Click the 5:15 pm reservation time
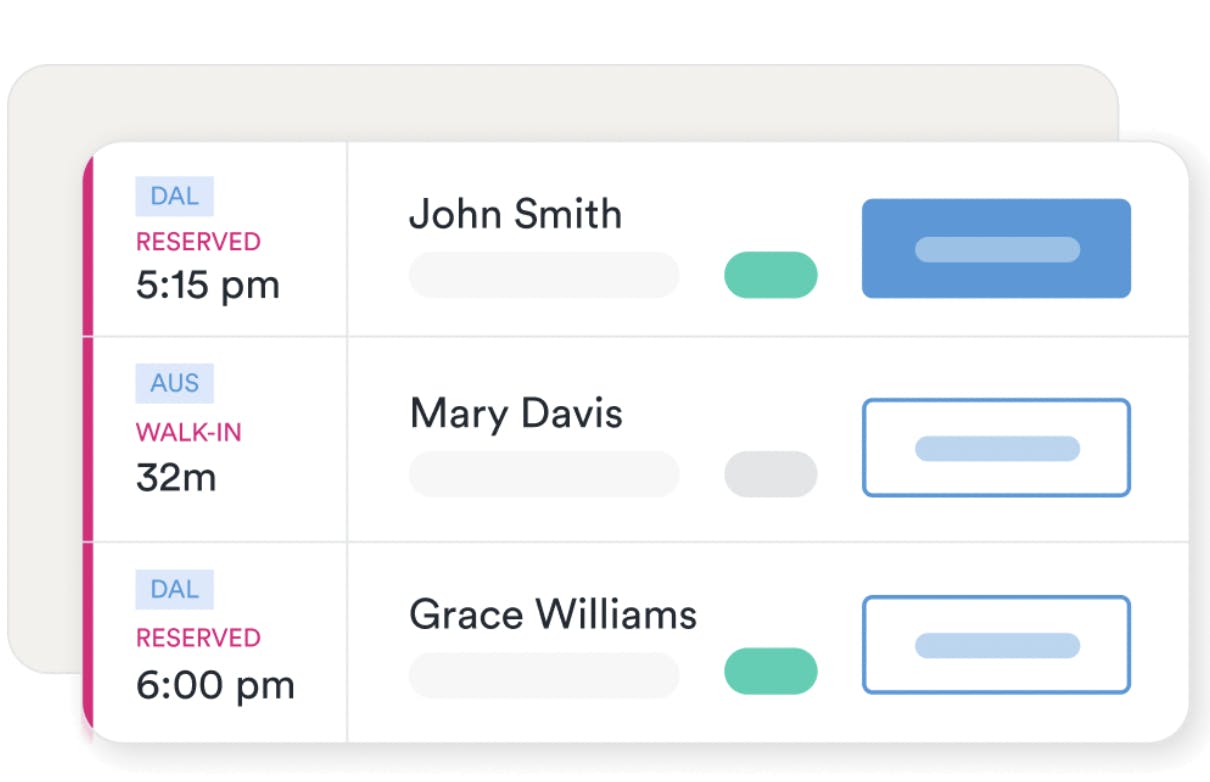The image size is (1210, 782). tap(207, 286)
